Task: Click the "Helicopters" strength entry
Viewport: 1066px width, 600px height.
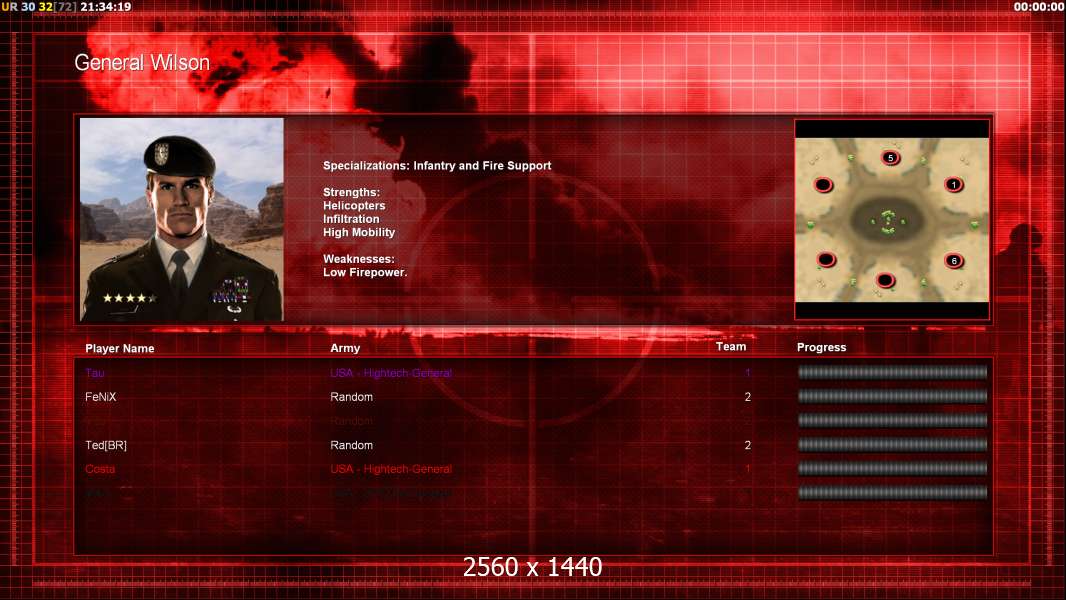Action: pyautogui.click(x=354, y=205)
